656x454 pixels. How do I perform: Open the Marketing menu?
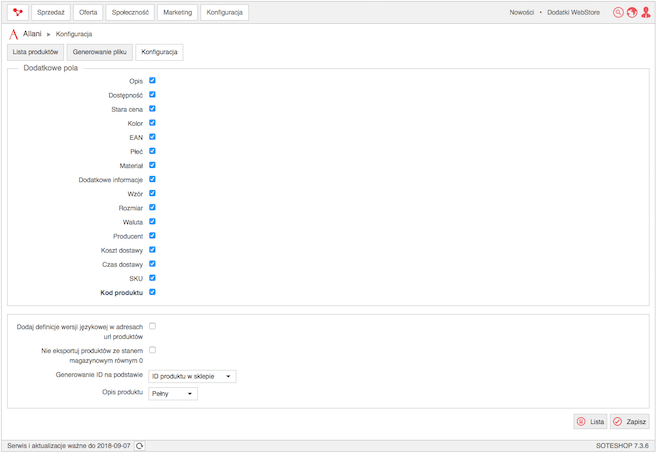click(177, 13)
